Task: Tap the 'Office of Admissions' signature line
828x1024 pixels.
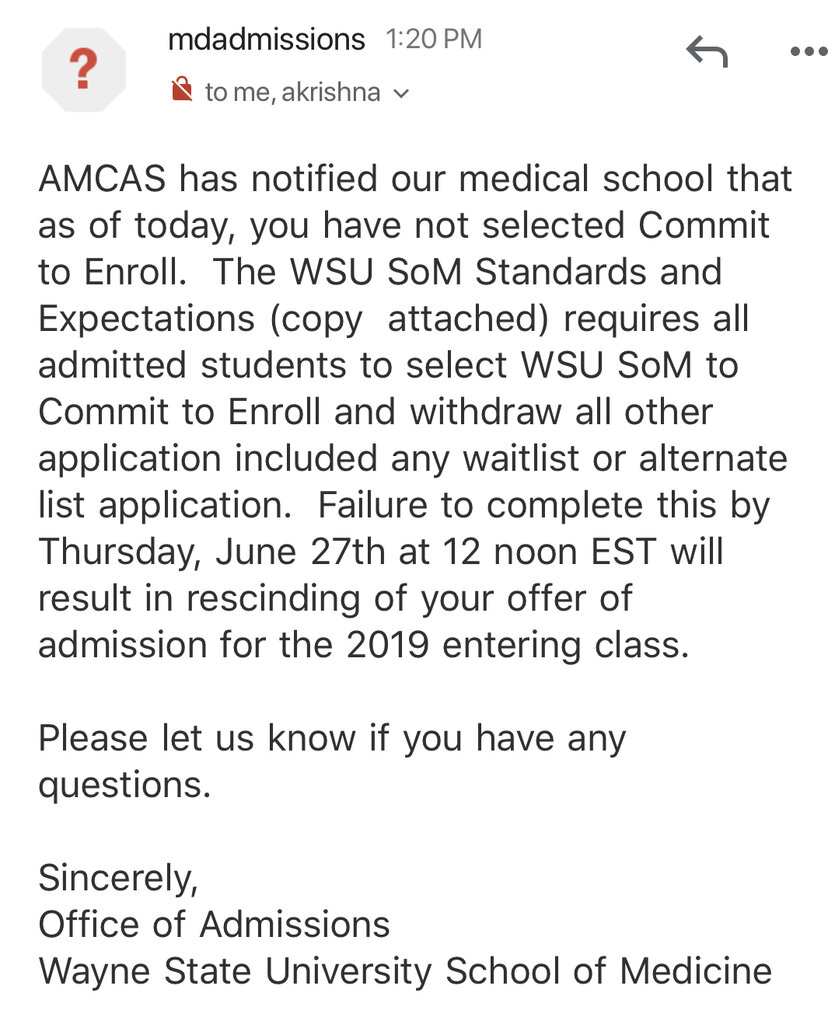Action: click(214, 925)
